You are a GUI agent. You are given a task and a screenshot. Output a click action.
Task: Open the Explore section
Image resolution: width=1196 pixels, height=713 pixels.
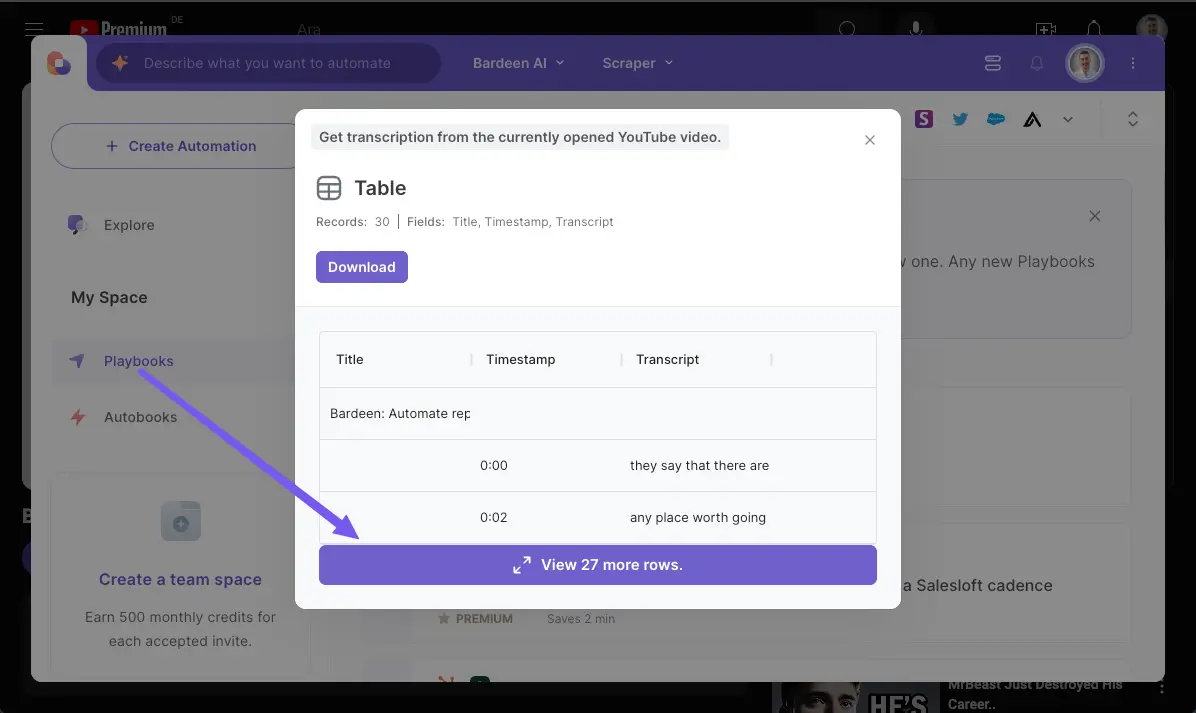click(129, 225)
